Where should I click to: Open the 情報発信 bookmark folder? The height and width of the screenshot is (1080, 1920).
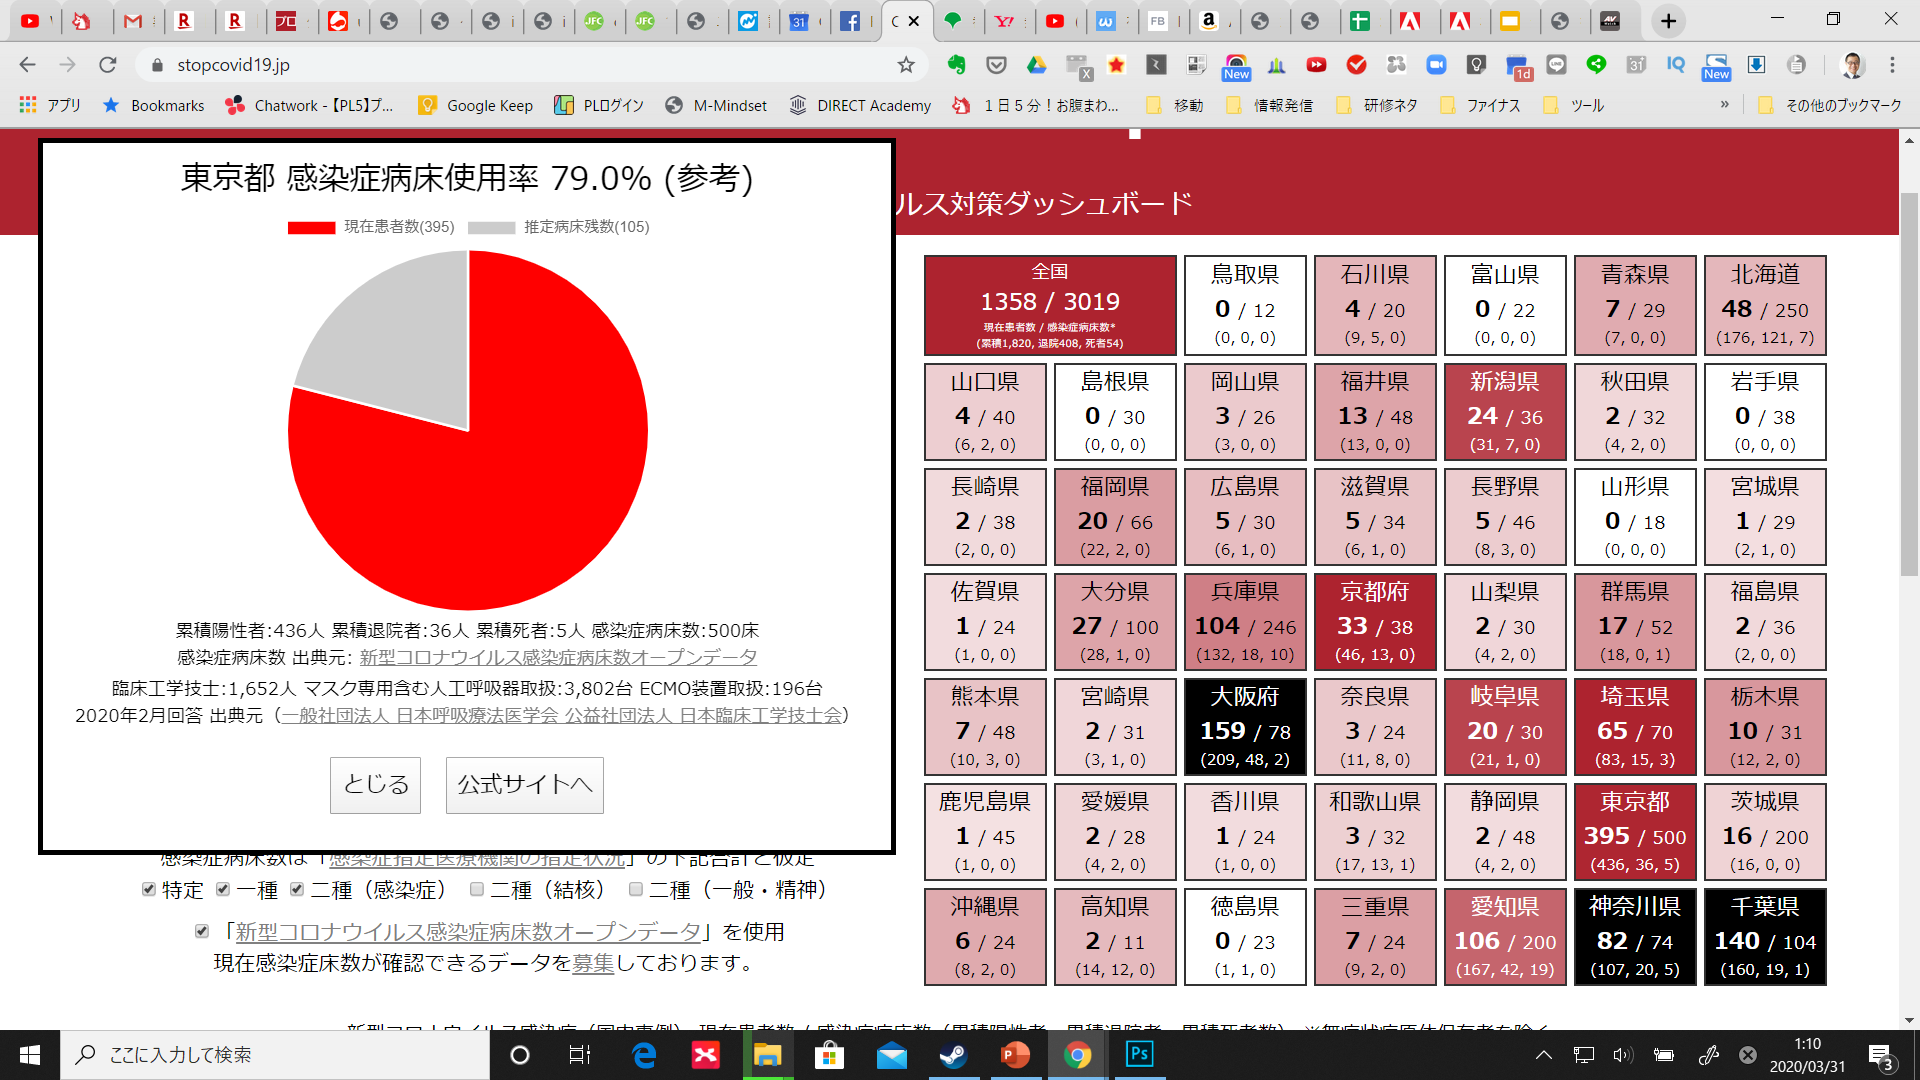pos(1270,105)
